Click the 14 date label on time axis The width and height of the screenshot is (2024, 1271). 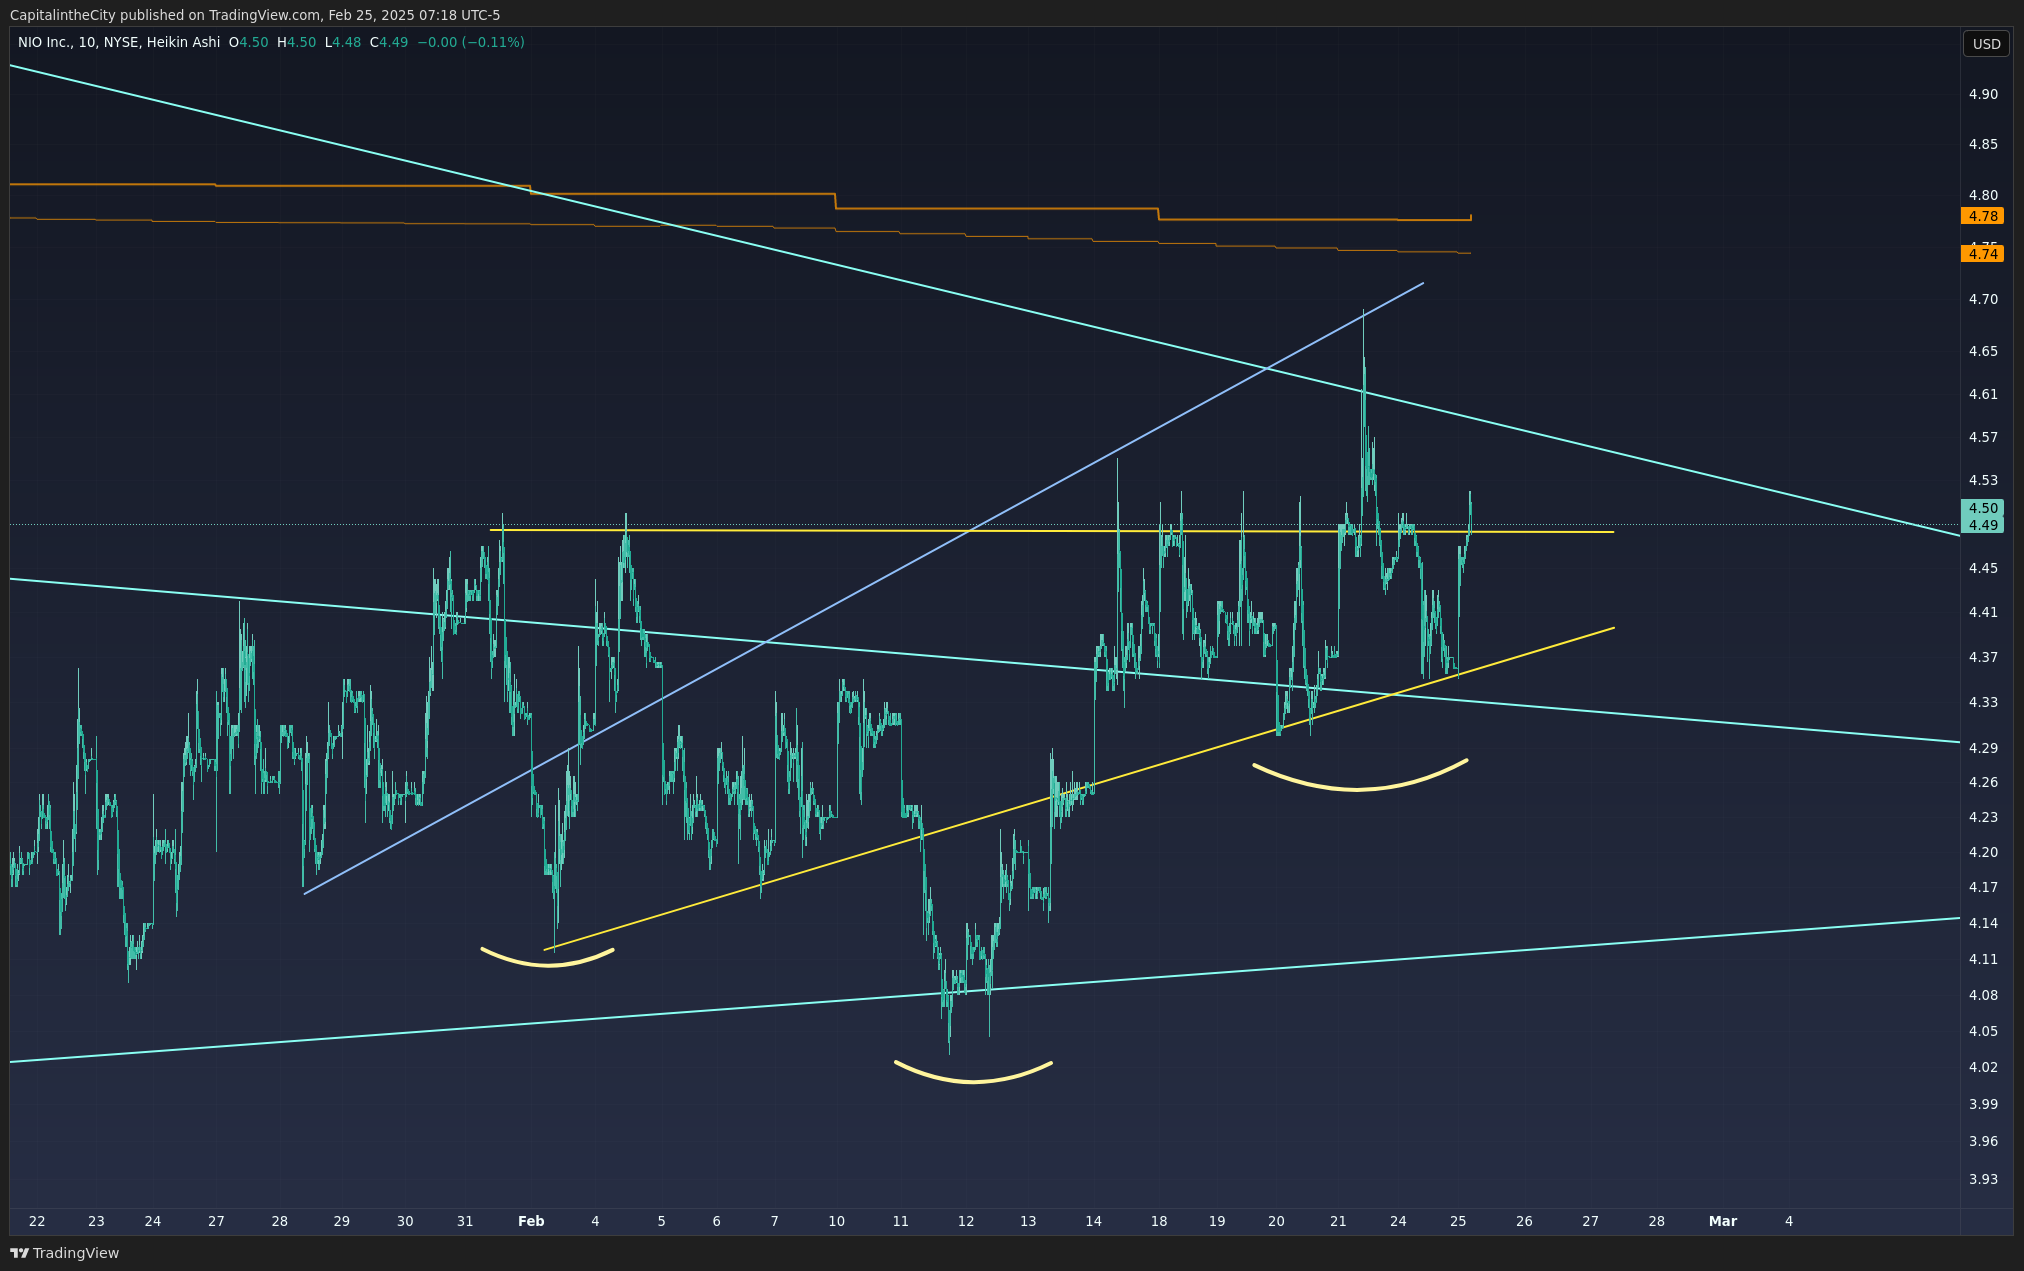point(1094,1221)
